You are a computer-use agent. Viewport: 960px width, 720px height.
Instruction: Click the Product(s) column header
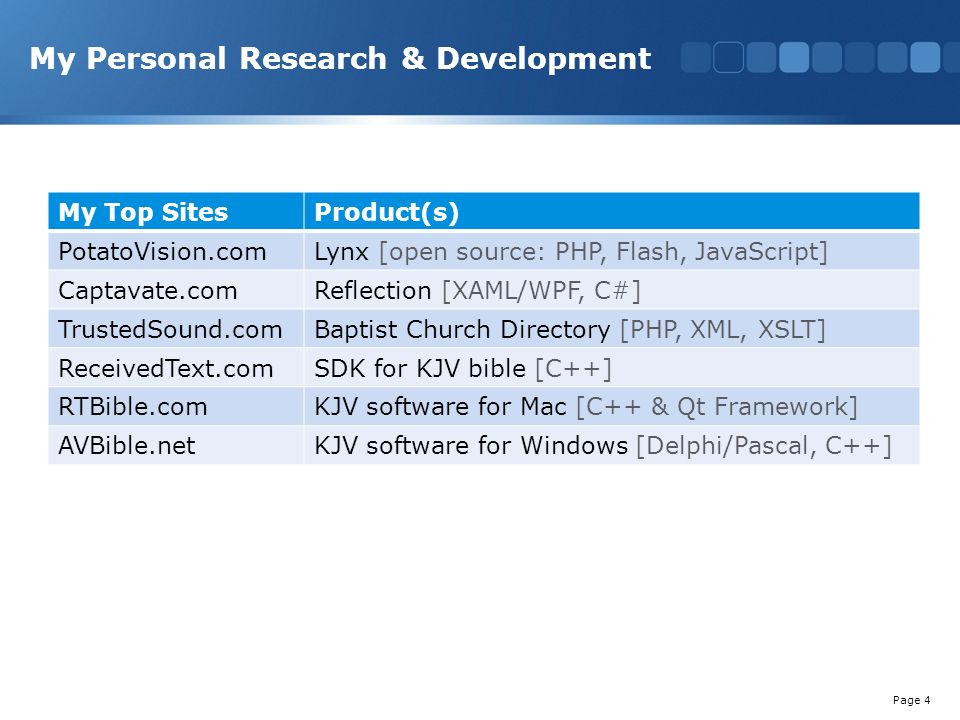[x=612, y=212]
